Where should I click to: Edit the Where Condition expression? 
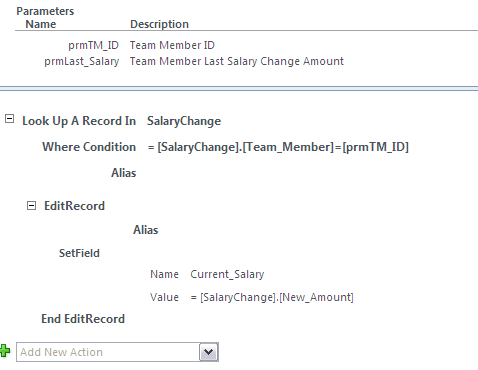pos(278,147)
